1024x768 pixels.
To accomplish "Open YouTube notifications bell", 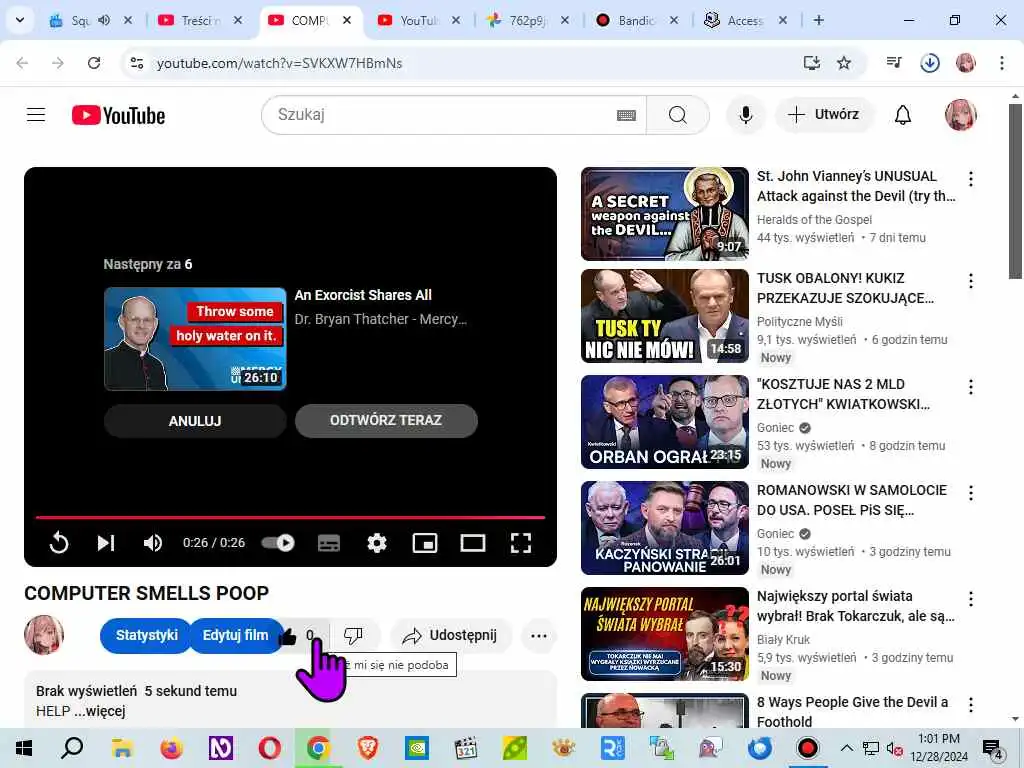I will point(903,115).
